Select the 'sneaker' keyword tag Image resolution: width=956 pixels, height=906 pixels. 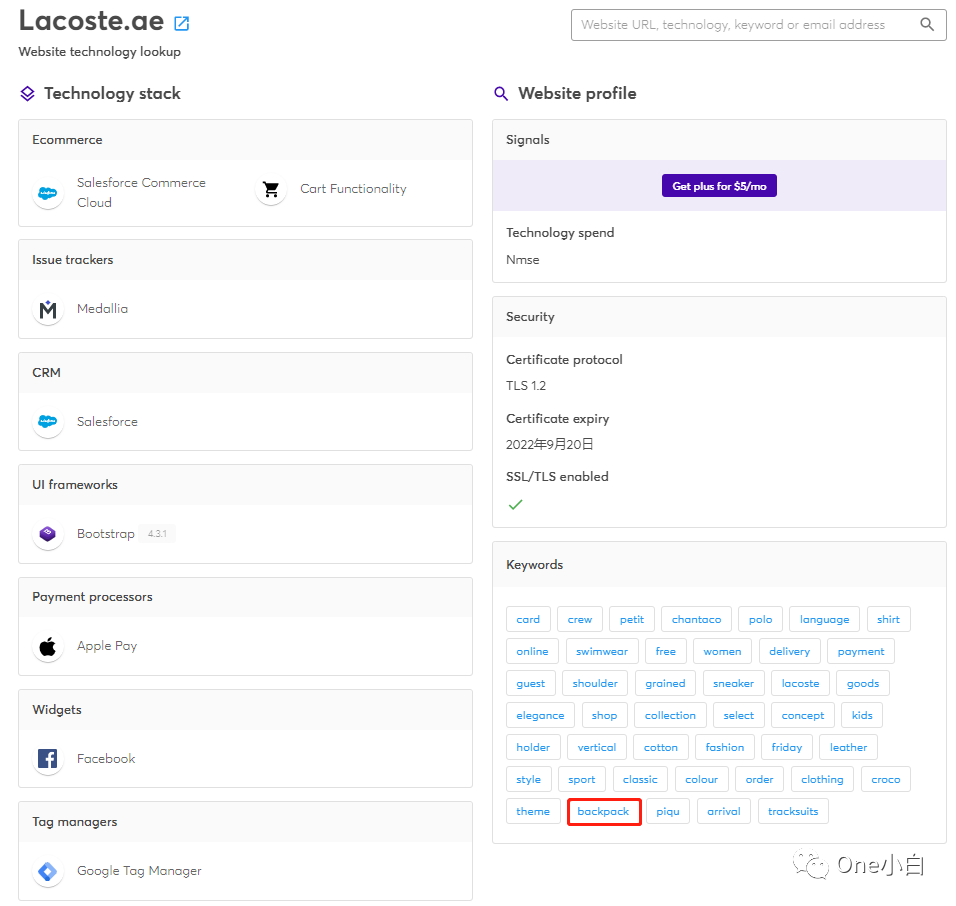(x=733, y=683)
